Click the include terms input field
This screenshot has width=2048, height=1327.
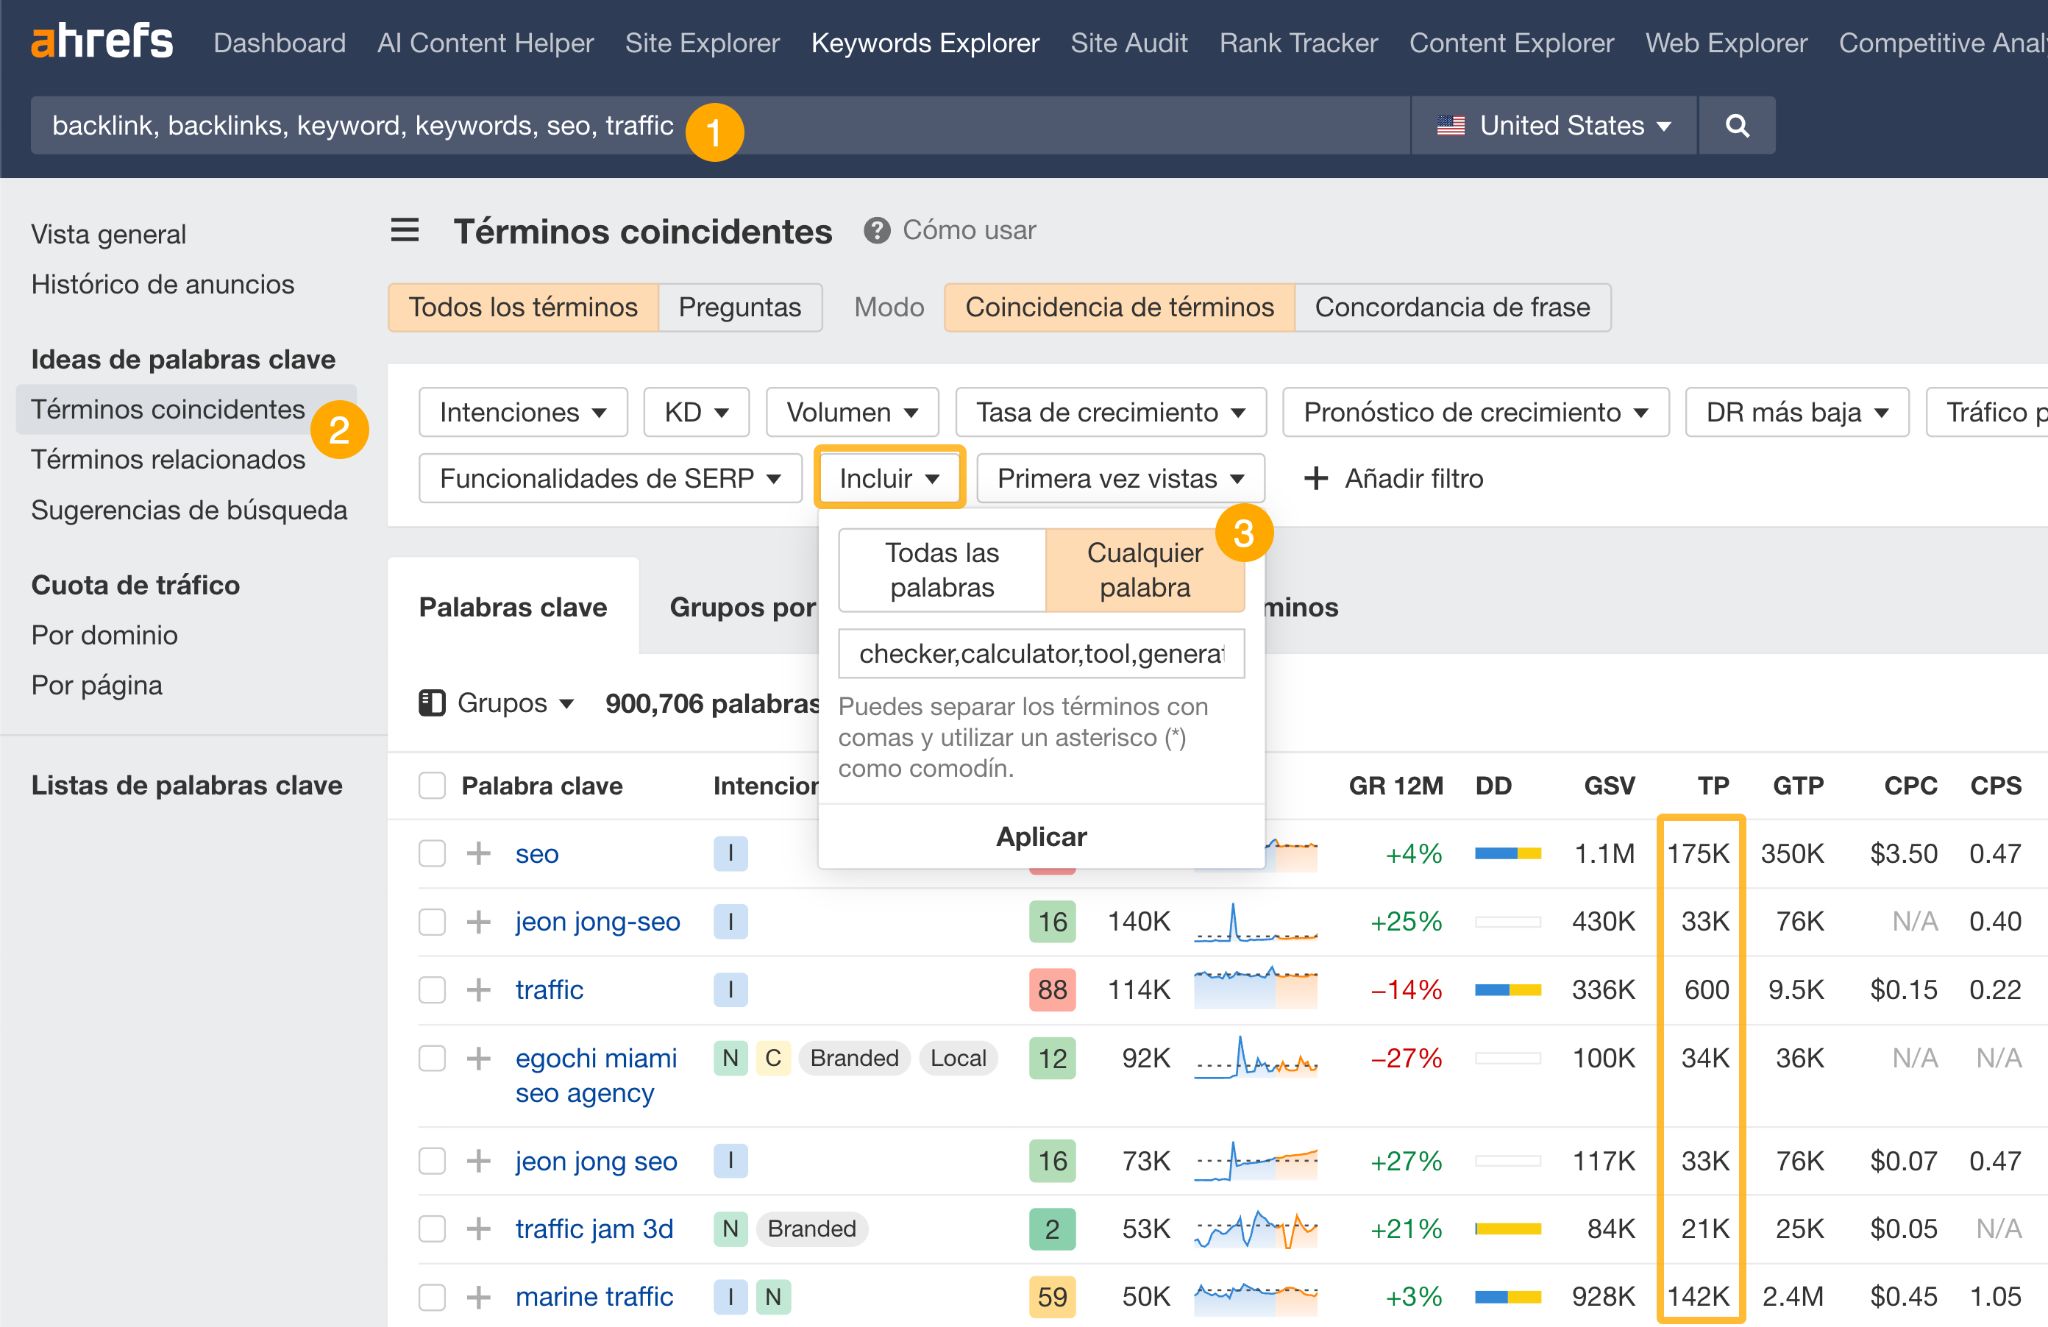coord(1041,653)
